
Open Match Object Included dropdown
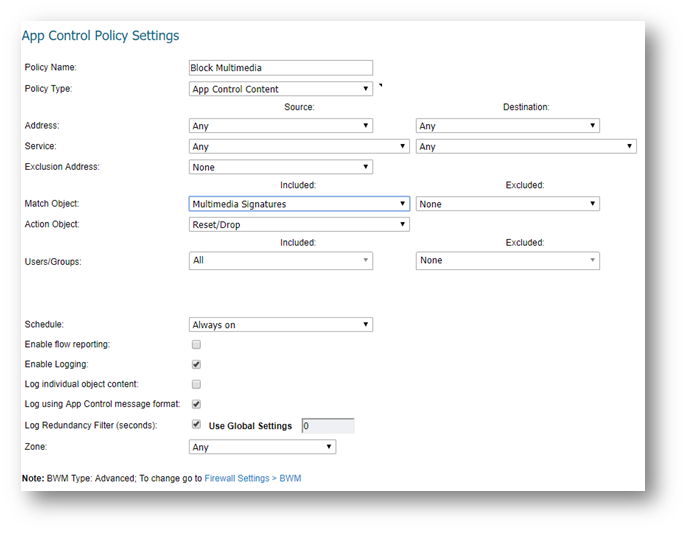[x=299, y=204]
